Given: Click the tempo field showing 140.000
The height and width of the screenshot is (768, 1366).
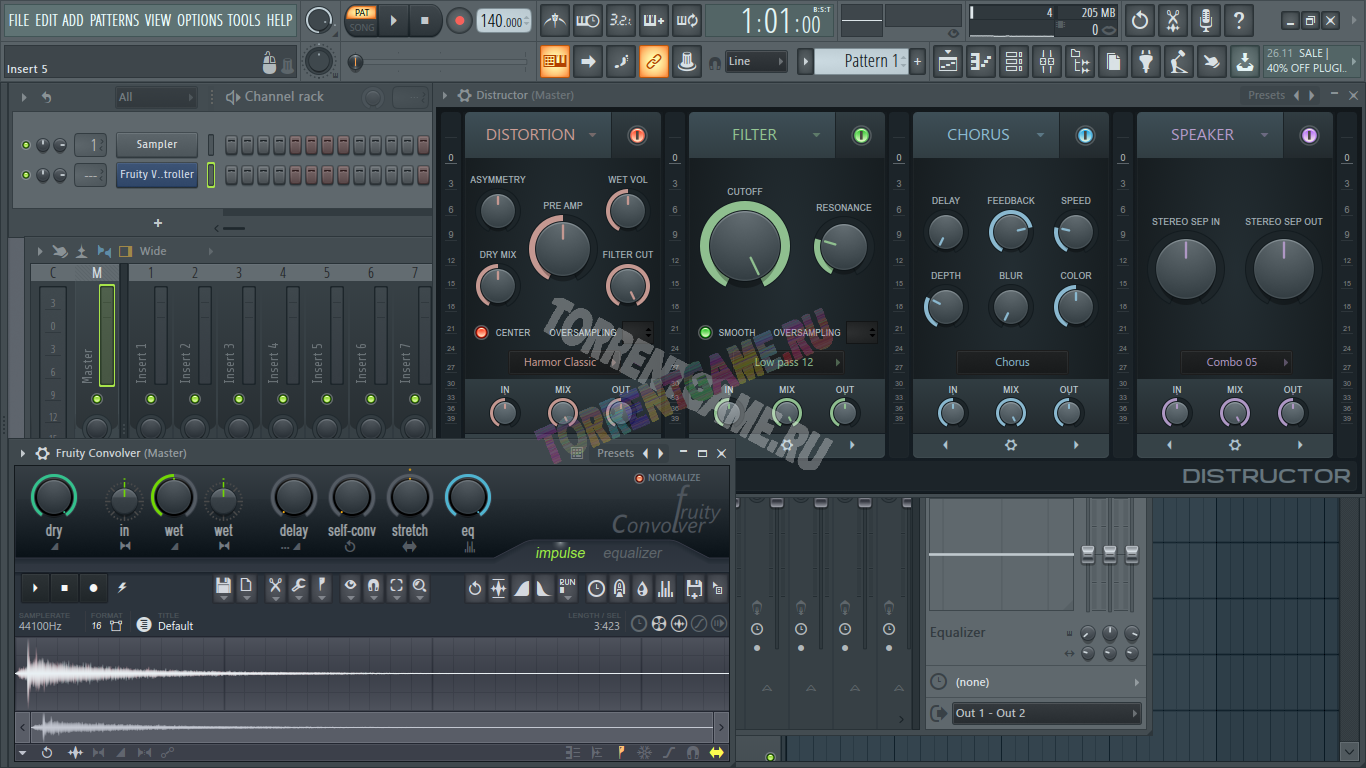Looking at the screenshot, I should tap(502, 21).
